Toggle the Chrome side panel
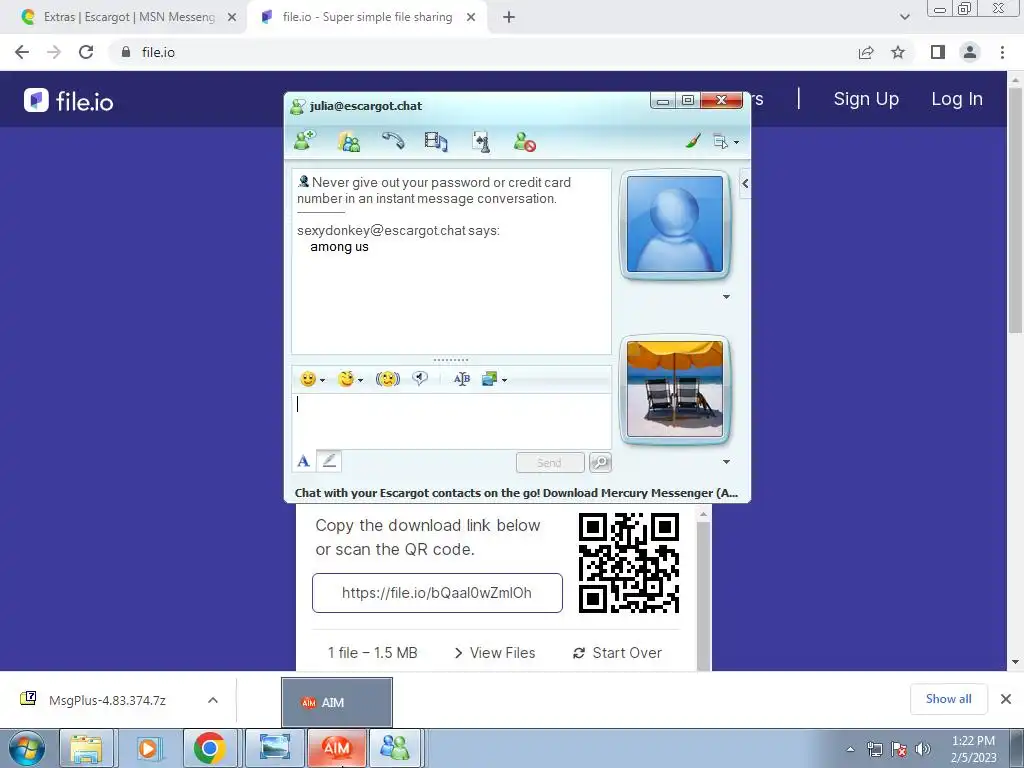Screen dimensions: 1024x768 [x=938, y=52]
